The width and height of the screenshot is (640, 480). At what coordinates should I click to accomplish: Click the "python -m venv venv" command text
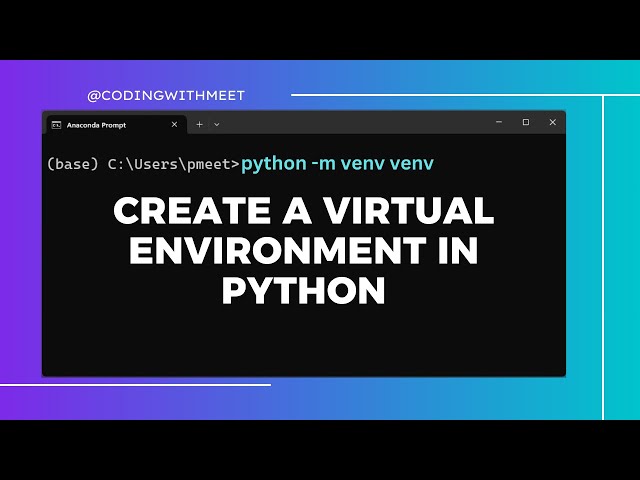(x=337, y=163)
